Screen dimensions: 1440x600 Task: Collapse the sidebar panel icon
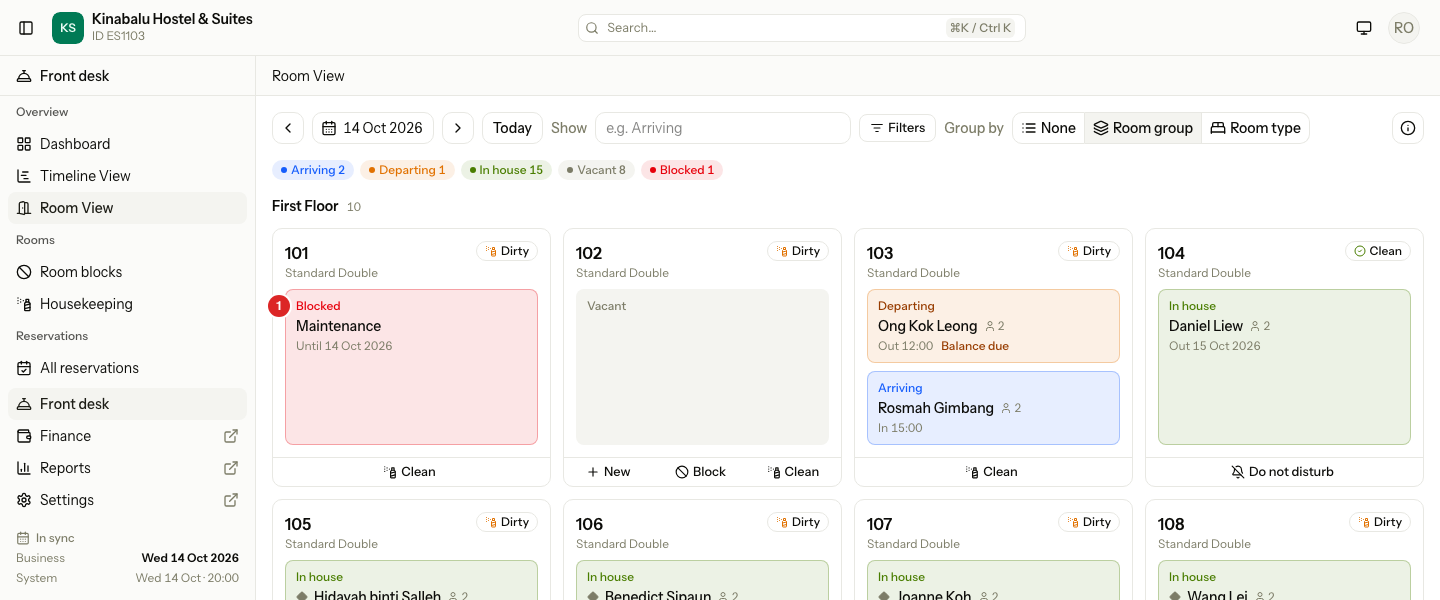click(x=26, y=28)
